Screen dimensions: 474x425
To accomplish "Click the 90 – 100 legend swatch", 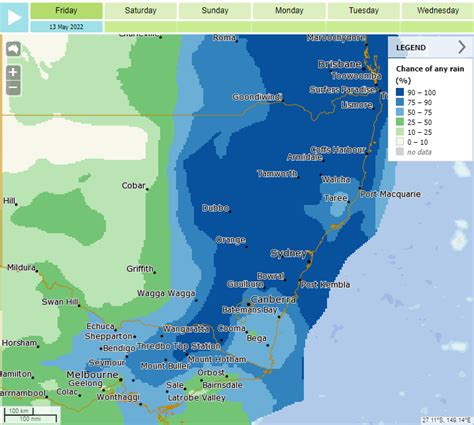I will [400, 92].
